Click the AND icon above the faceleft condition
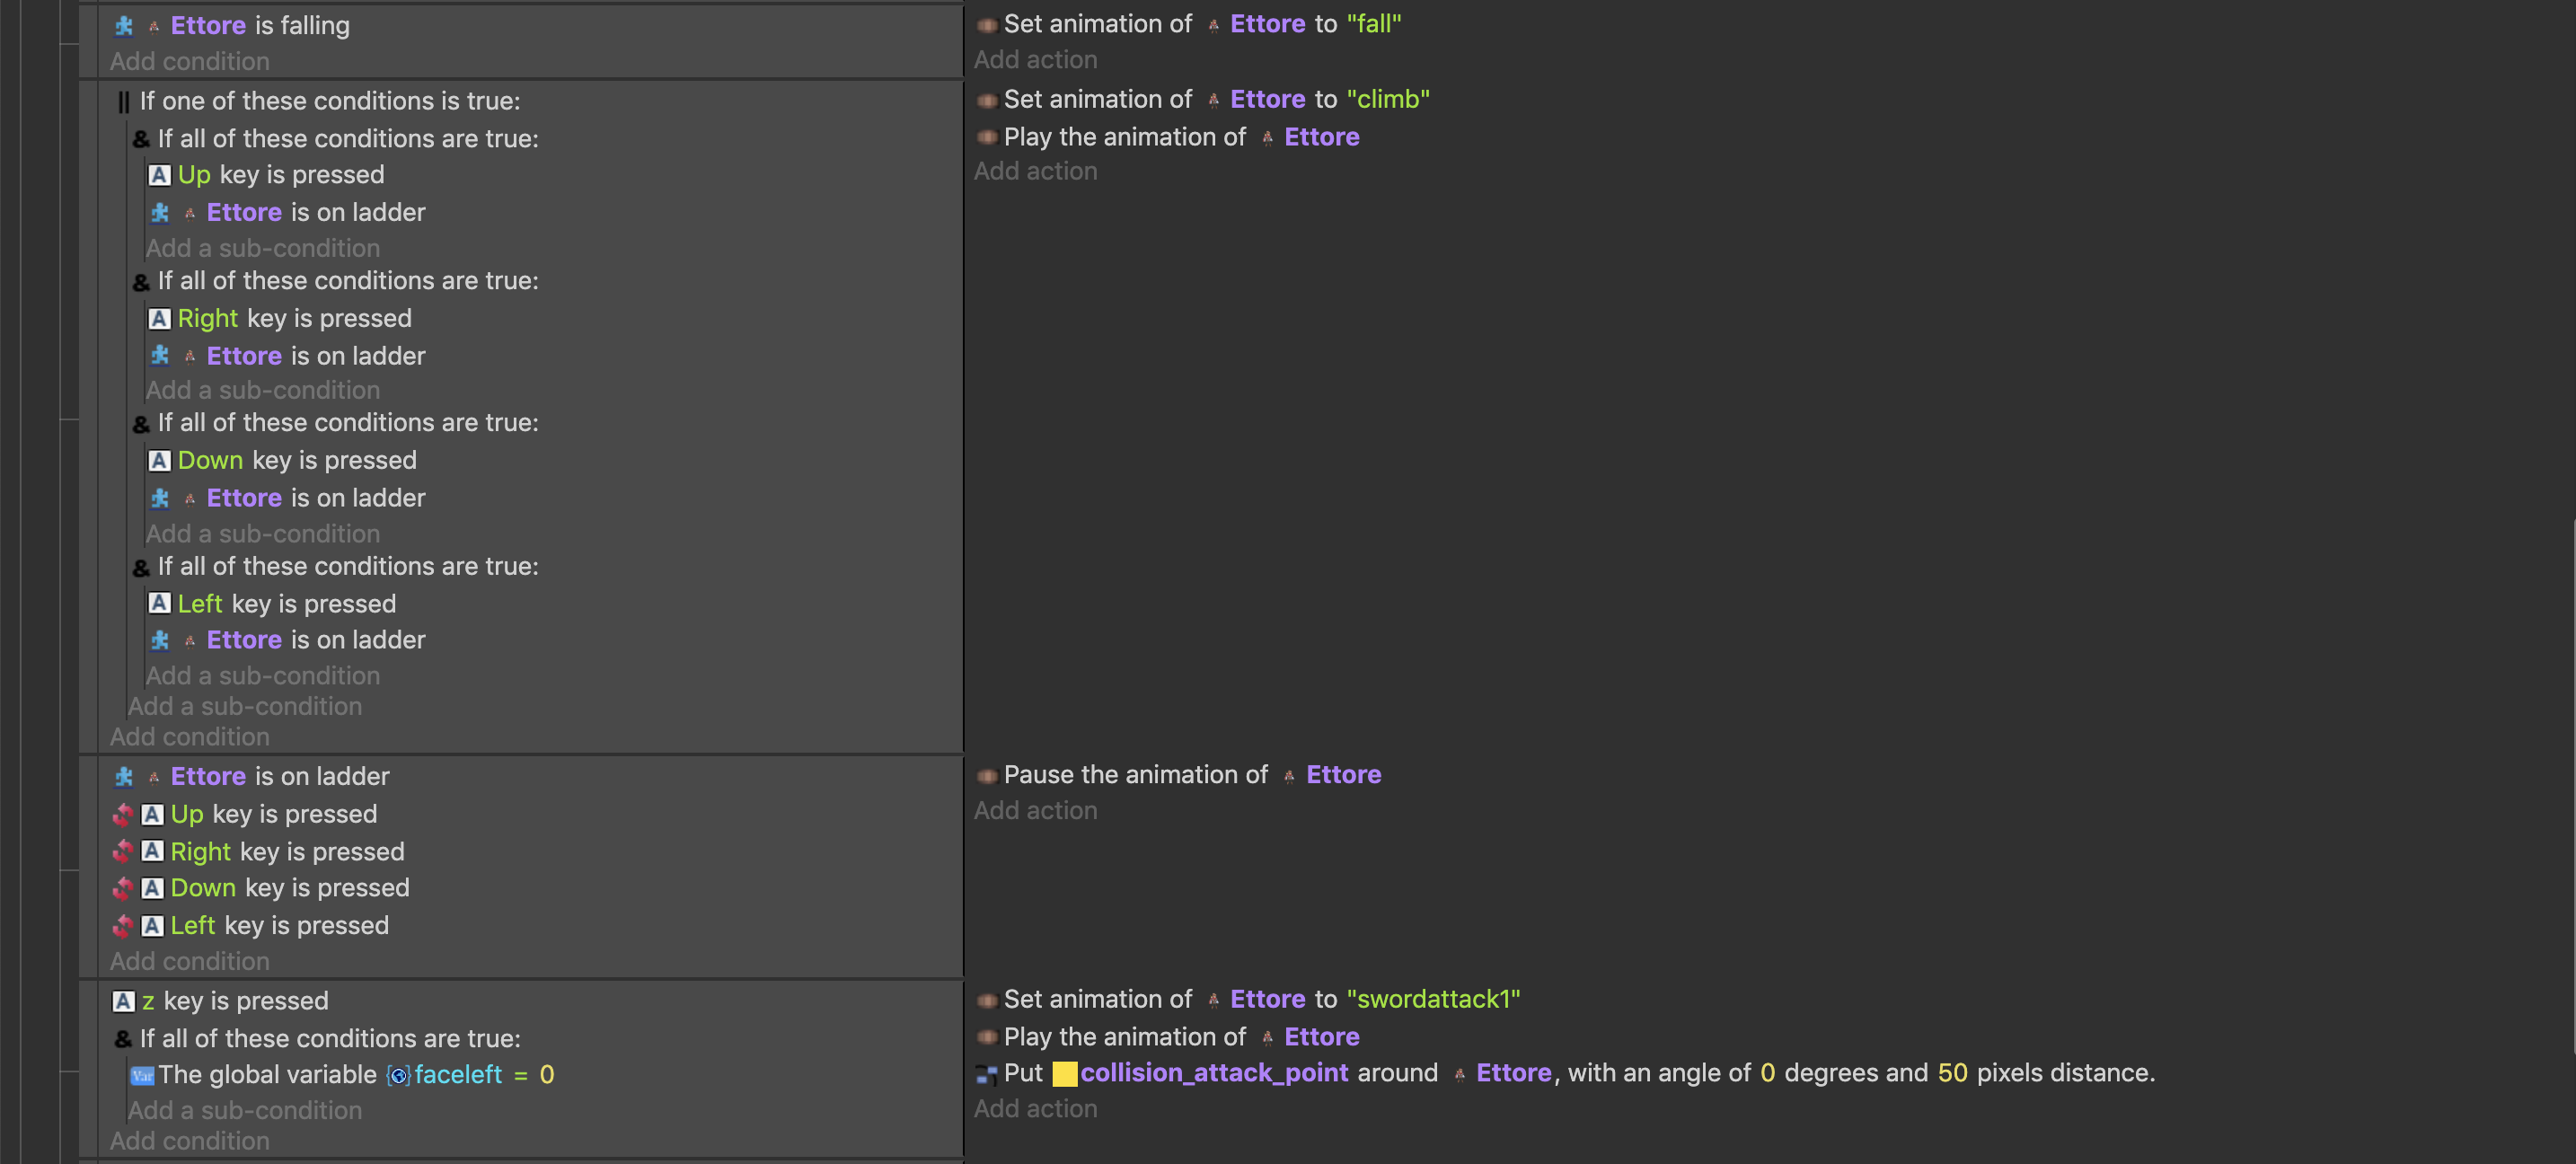 click(124, 1039)
